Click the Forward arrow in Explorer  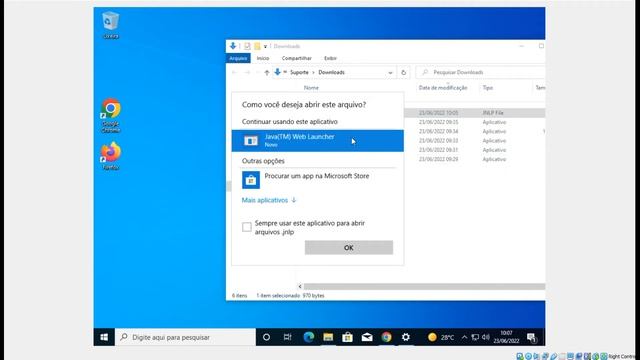coord(247,73)
